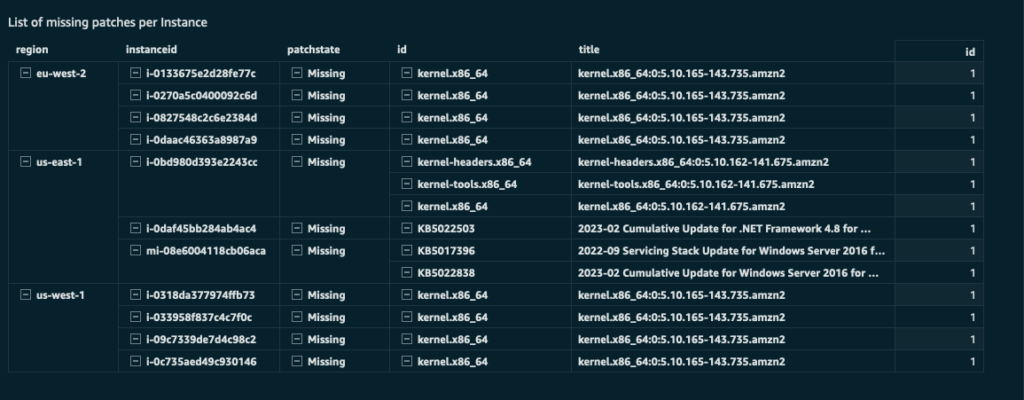Collapse Missing patchstate for i-0daf45bb284ab4ac4

(297, 228)
